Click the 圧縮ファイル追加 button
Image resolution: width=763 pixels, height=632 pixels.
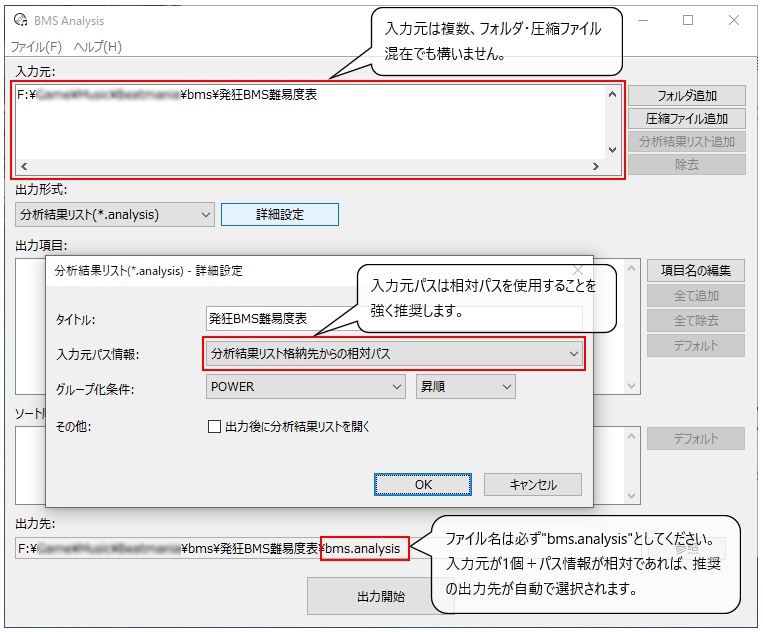click(687, 118)
